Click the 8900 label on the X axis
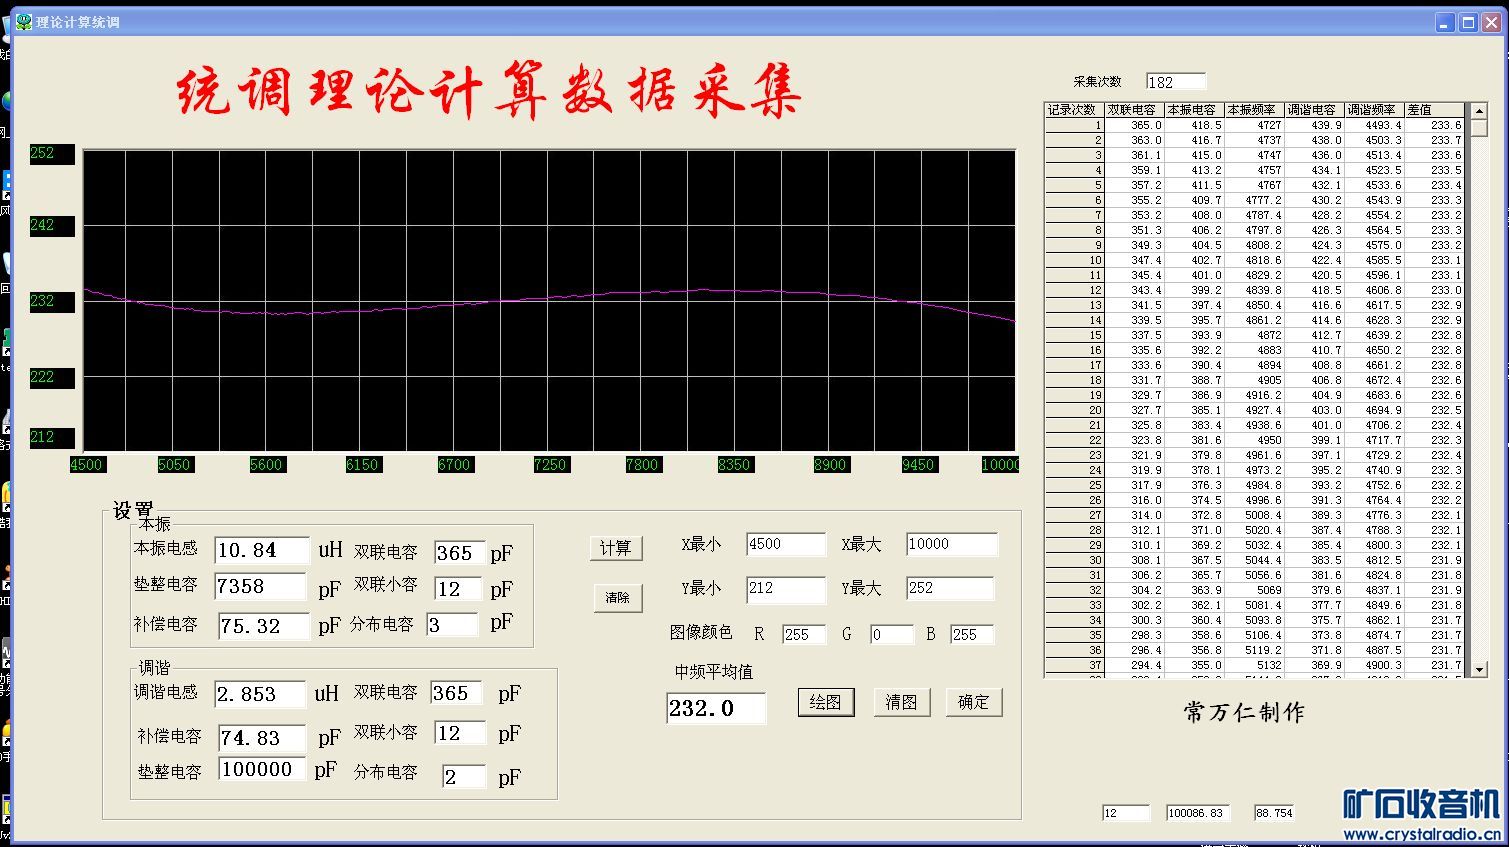The image size is (1509, 847). [x=830, y=465]
